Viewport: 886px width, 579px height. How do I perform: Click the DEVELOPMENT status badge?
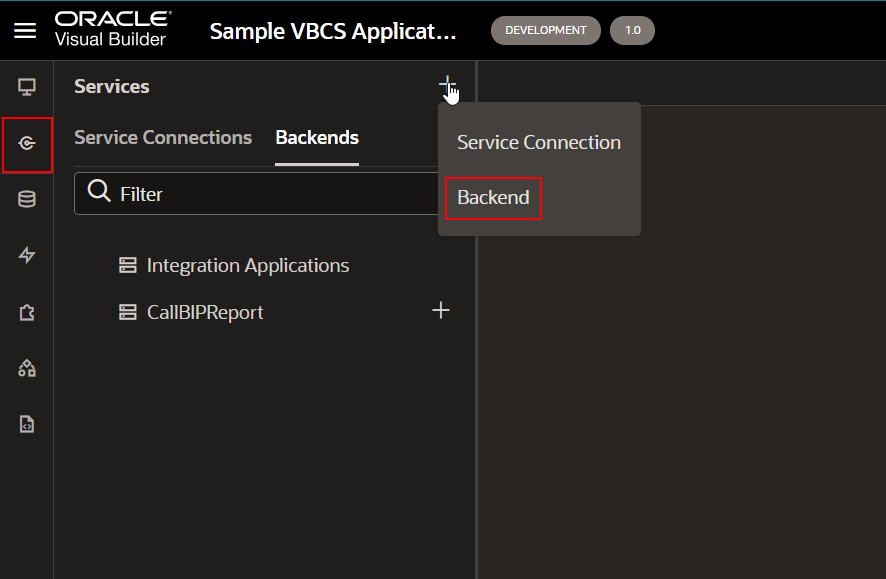tap(545, 31)
